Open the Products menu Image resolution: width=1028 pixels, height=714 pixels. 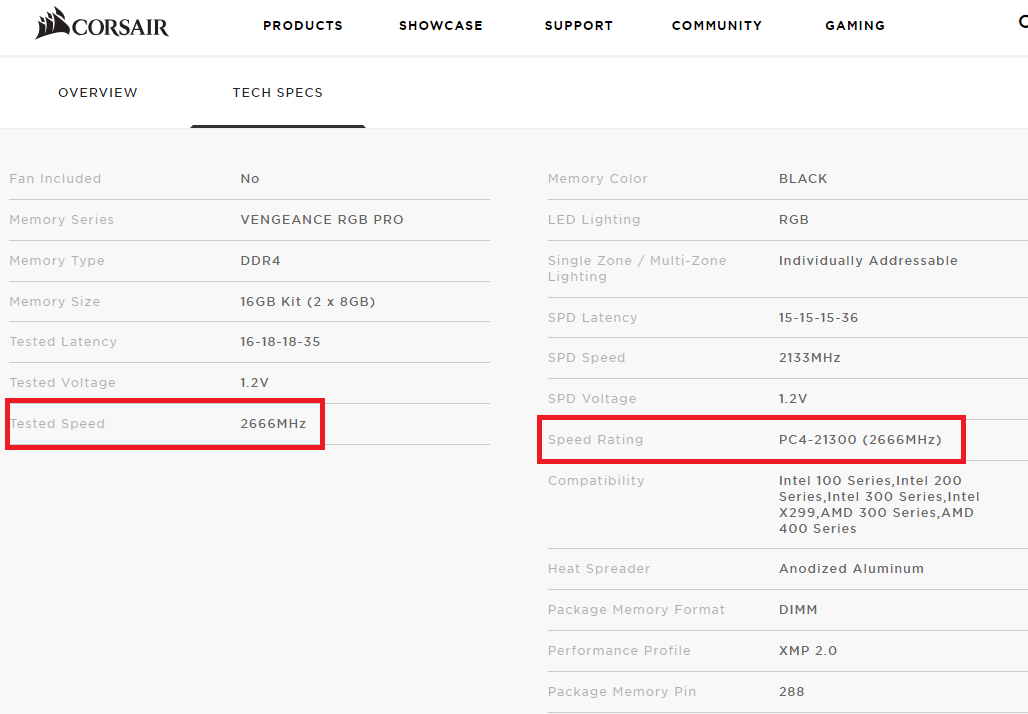click(x=303, y=26)
